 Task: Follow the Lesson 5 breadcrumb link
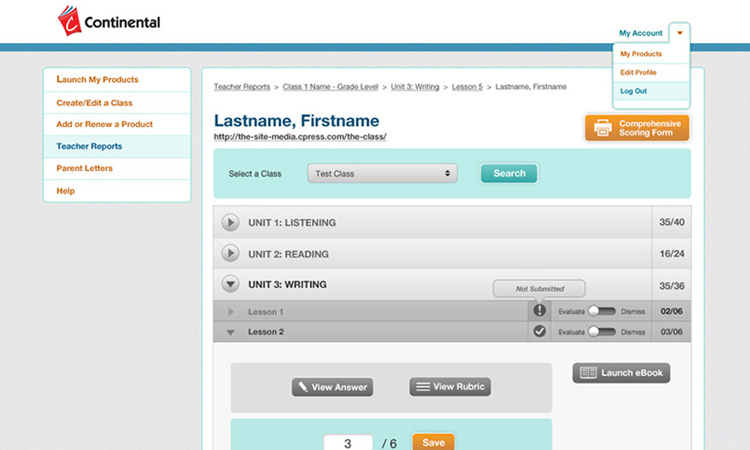pyautogui.click(x=467, y=87)
